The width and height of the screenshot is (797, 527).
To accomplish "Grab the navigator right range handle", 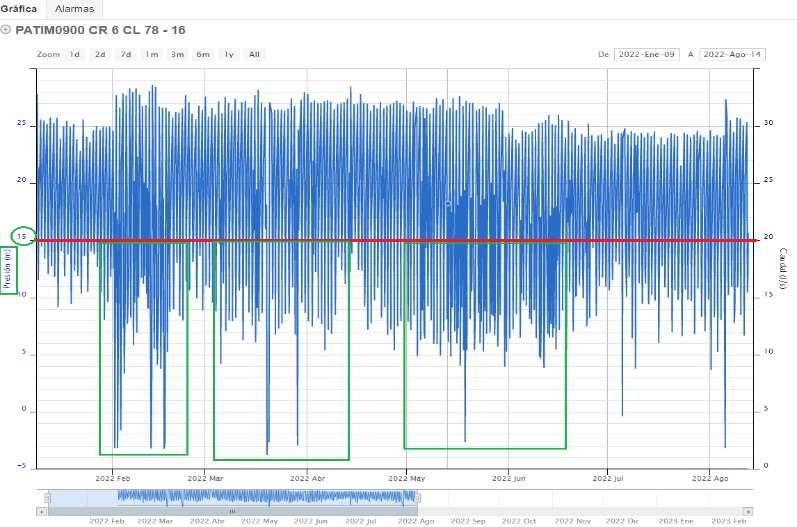I will (417, 498).
